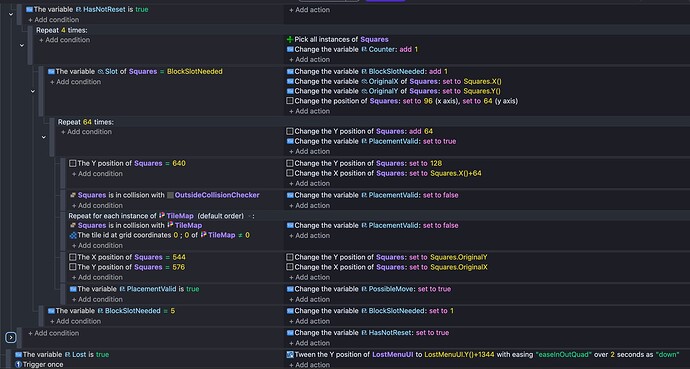Expand the folded event with boxed arrow

[x=11, y=337]
